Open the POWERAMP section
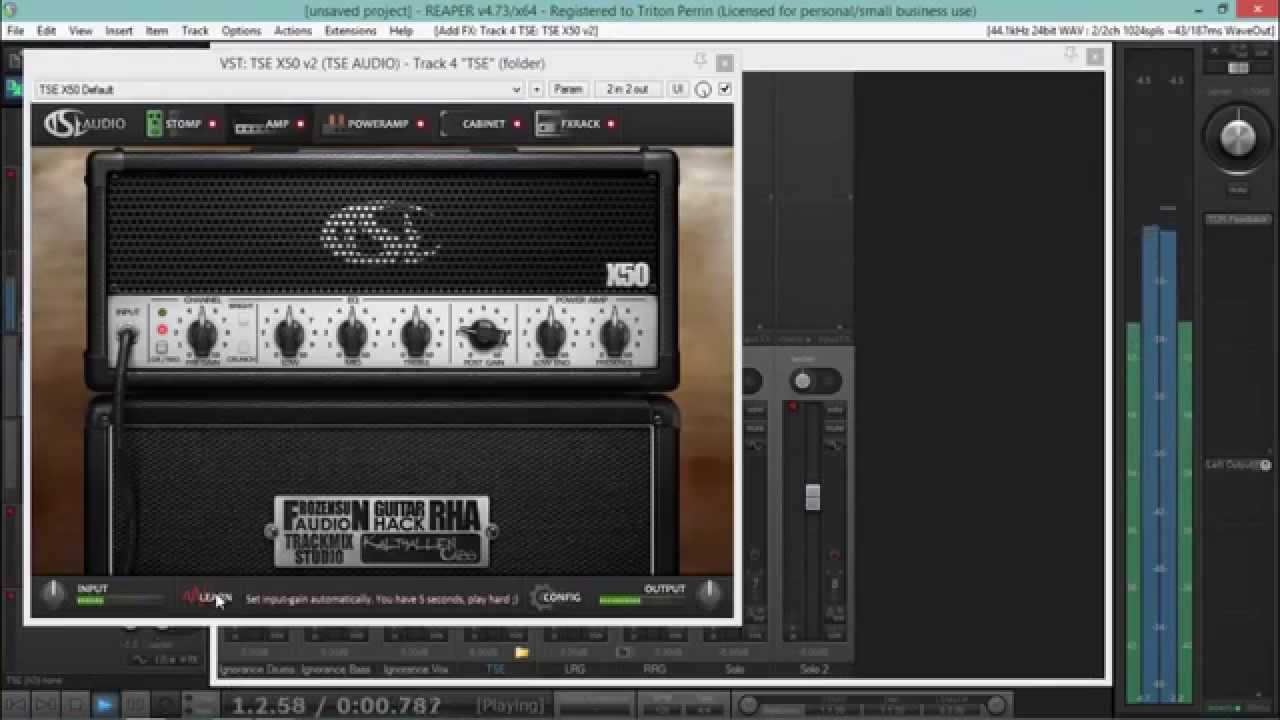Image resolution: width=1280 pixels, height=720 pixels. 365,124
